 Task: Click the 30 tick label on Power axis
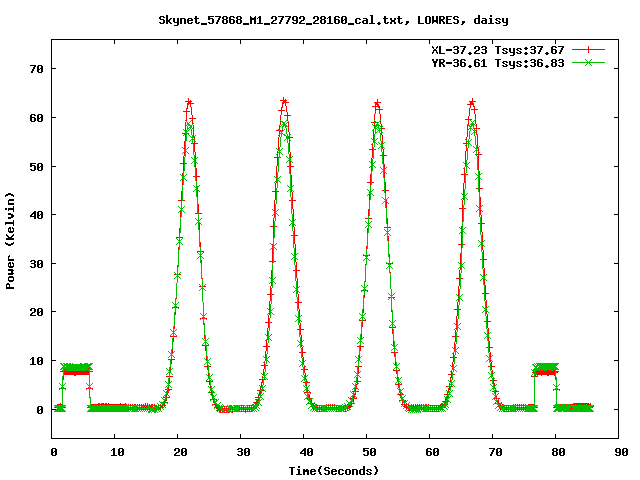tap(36, 264)
